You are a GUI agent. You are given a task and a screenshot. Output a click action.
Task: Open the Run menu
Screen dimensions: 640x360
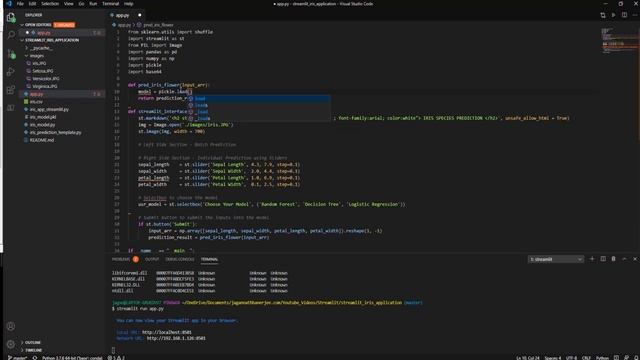[x=93, y=4]
